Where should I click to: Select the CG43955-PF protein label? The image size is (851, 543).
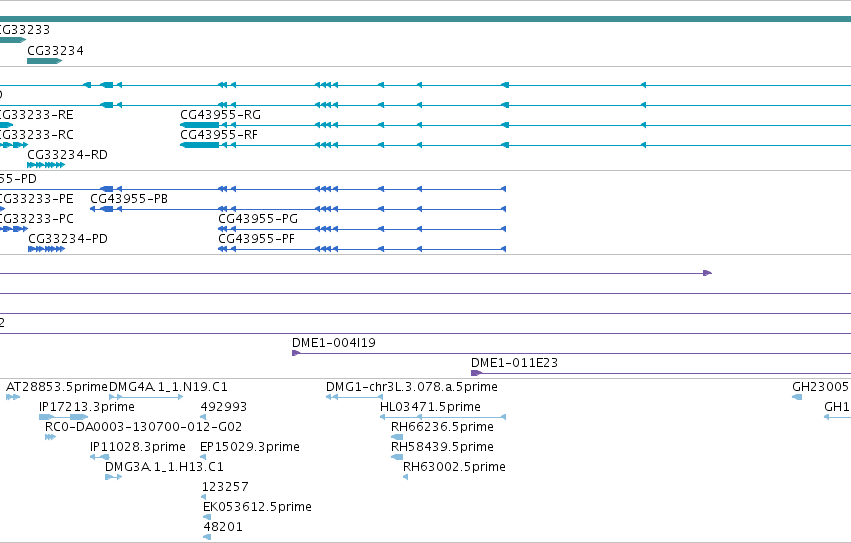pyautogui.click(x=256, y=239)
